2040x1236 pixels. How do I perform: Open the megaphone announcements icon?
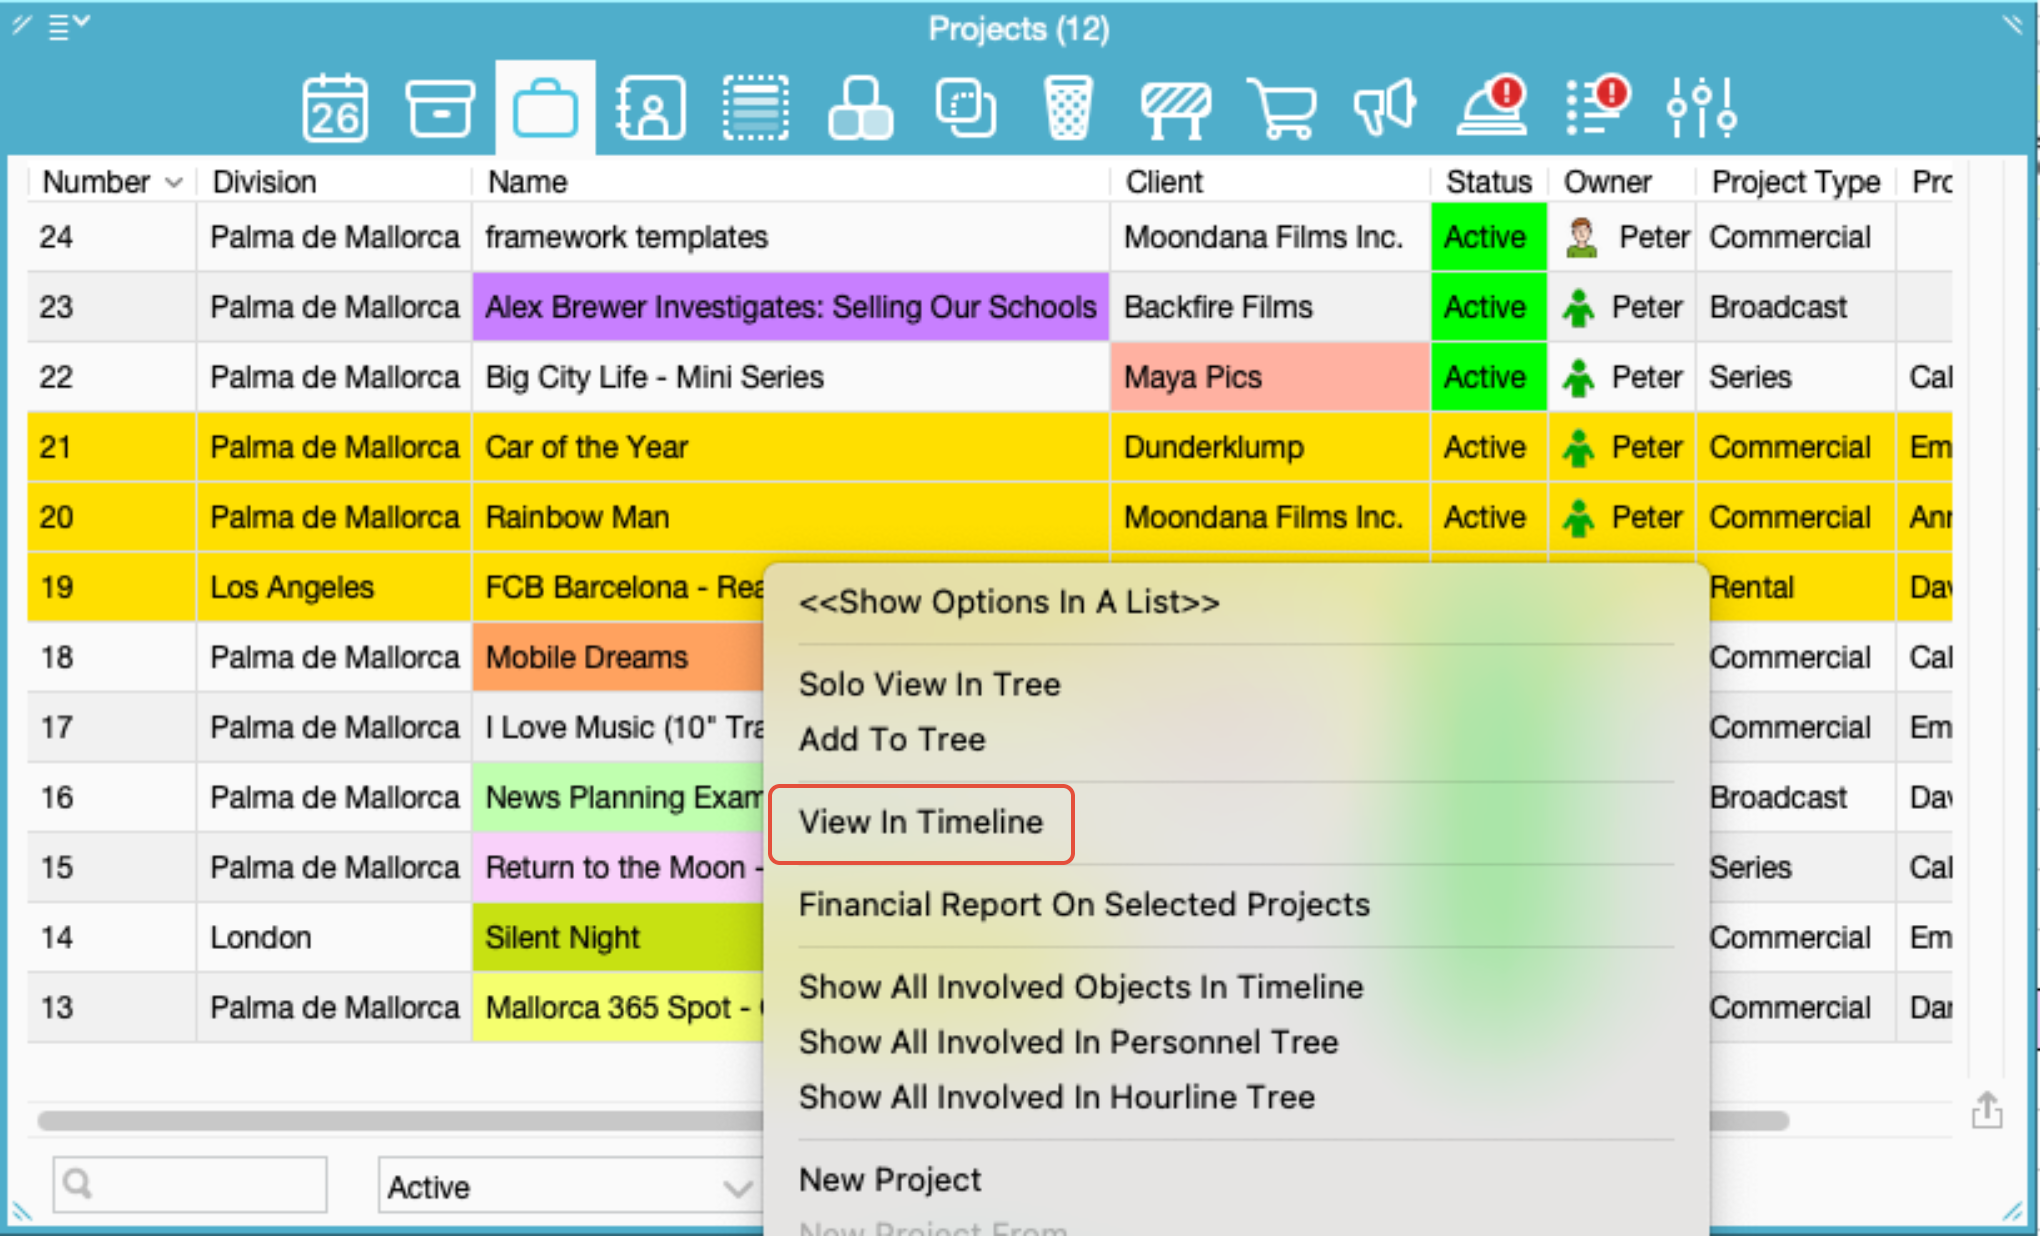(x=1385, y=108)
